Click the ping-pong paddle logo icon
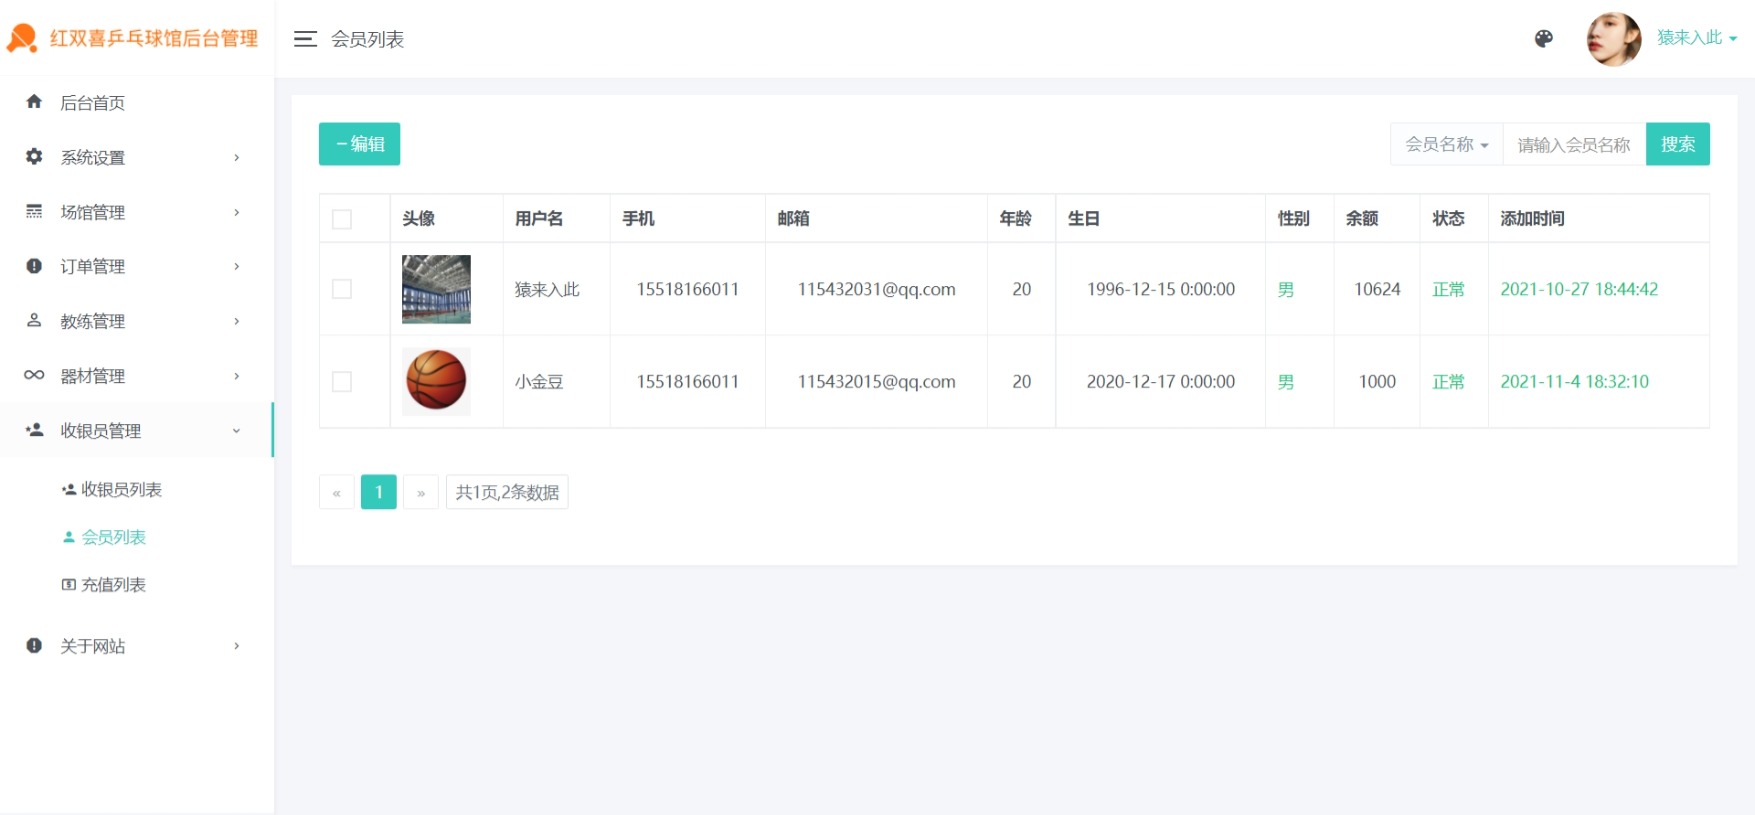 pyautogui.click(x=22, y=38)
